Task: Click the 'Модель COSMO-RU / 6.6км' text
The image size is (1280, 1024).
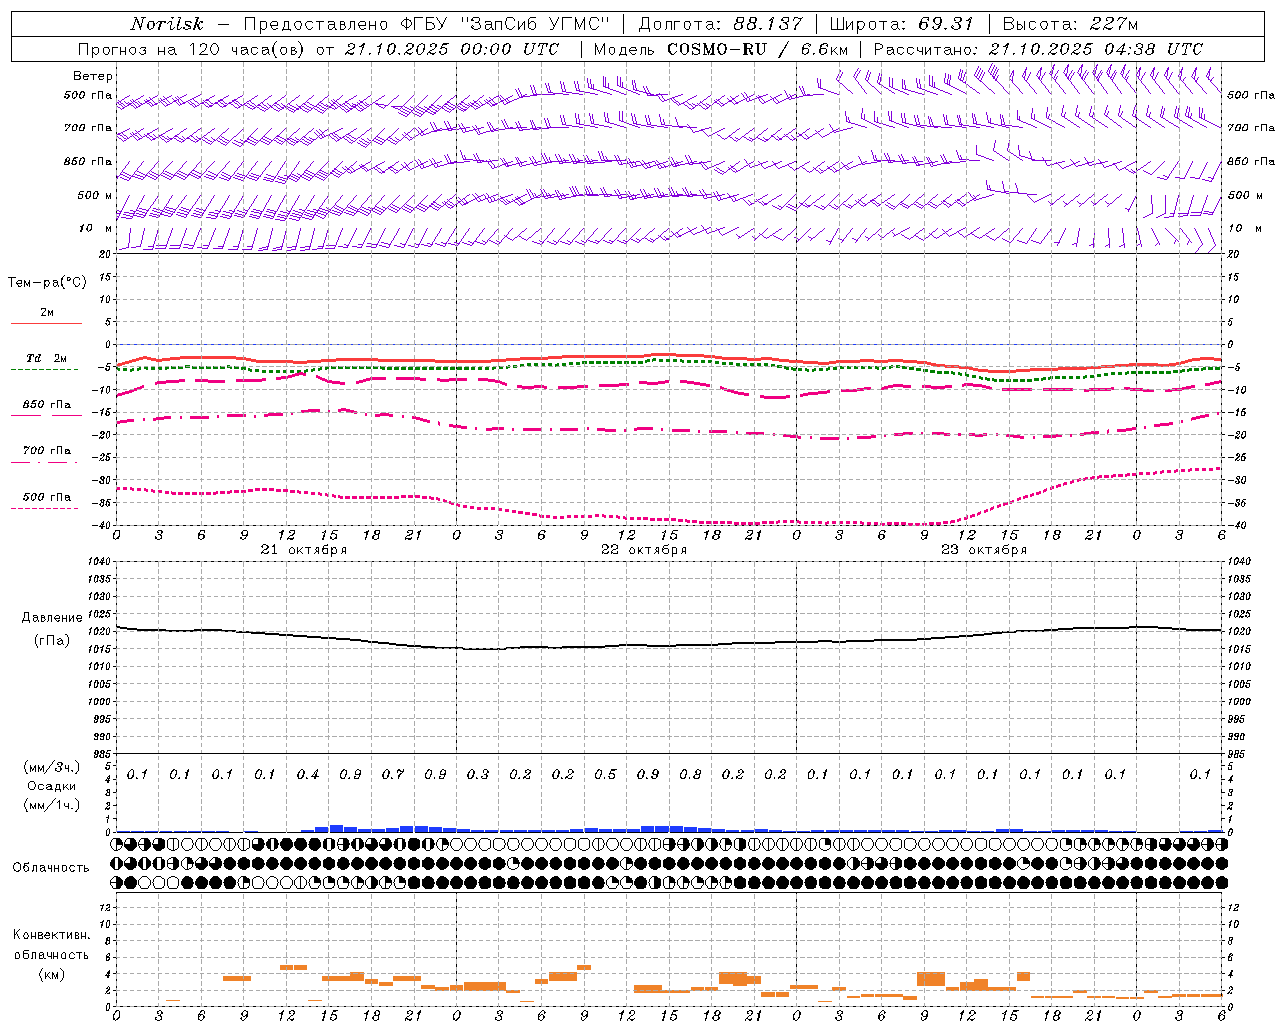Action: pos(721,49)
